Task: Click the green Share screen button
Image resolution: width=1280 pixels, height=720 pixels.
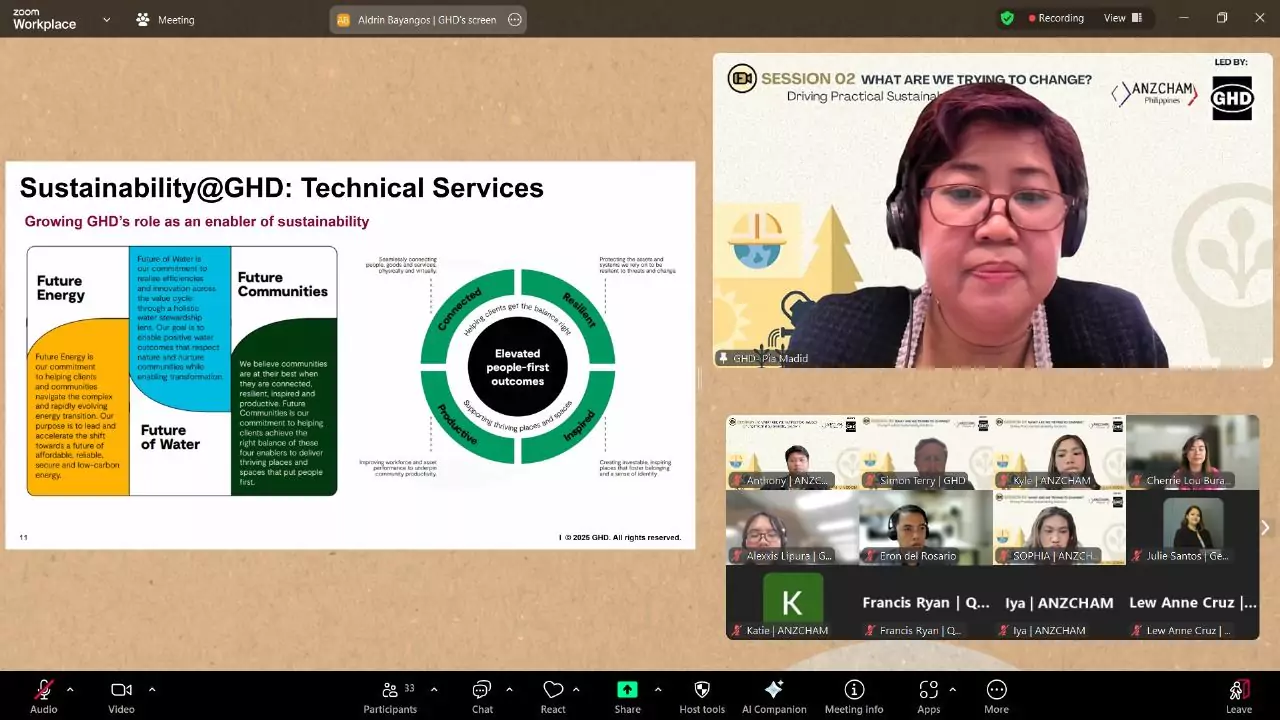Action: (627, 696)
